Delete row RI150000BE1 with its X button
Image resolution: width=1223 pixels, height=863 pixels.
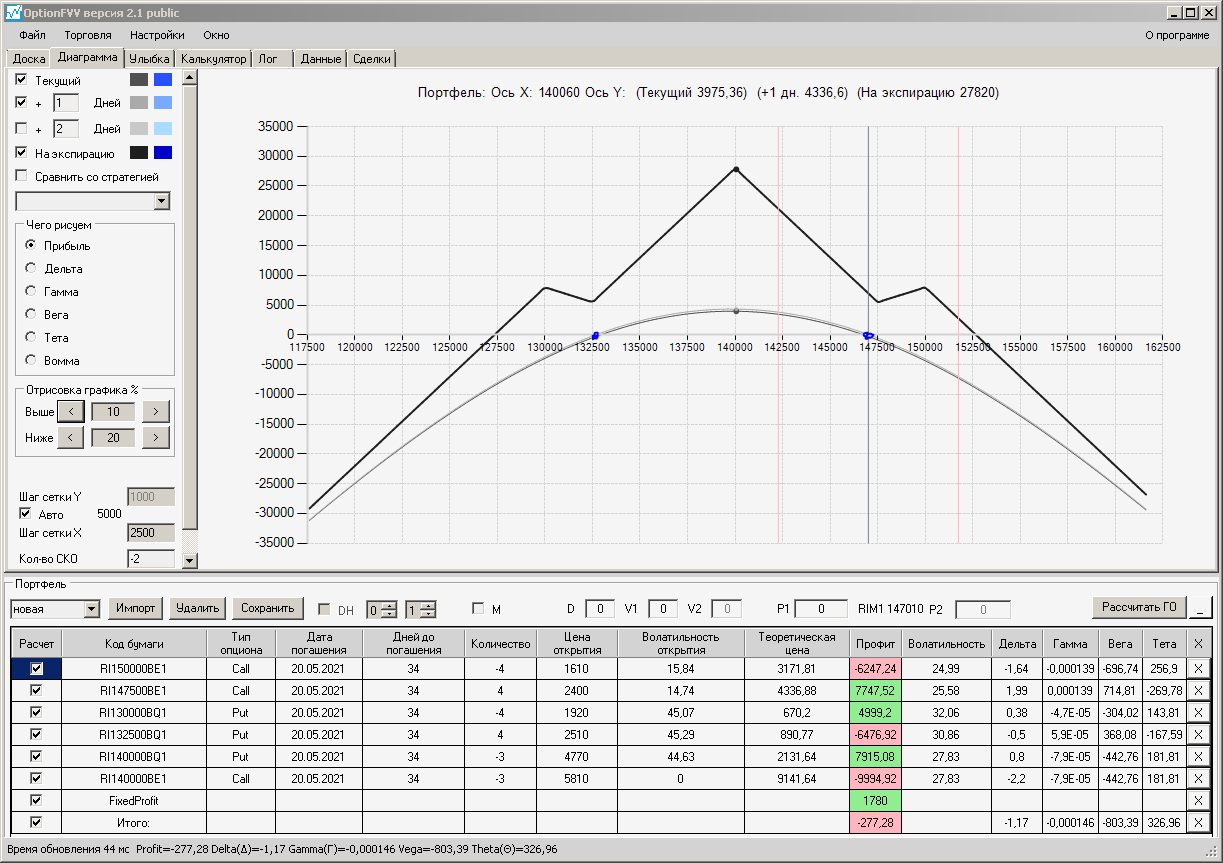click(x=1198, y=669)
